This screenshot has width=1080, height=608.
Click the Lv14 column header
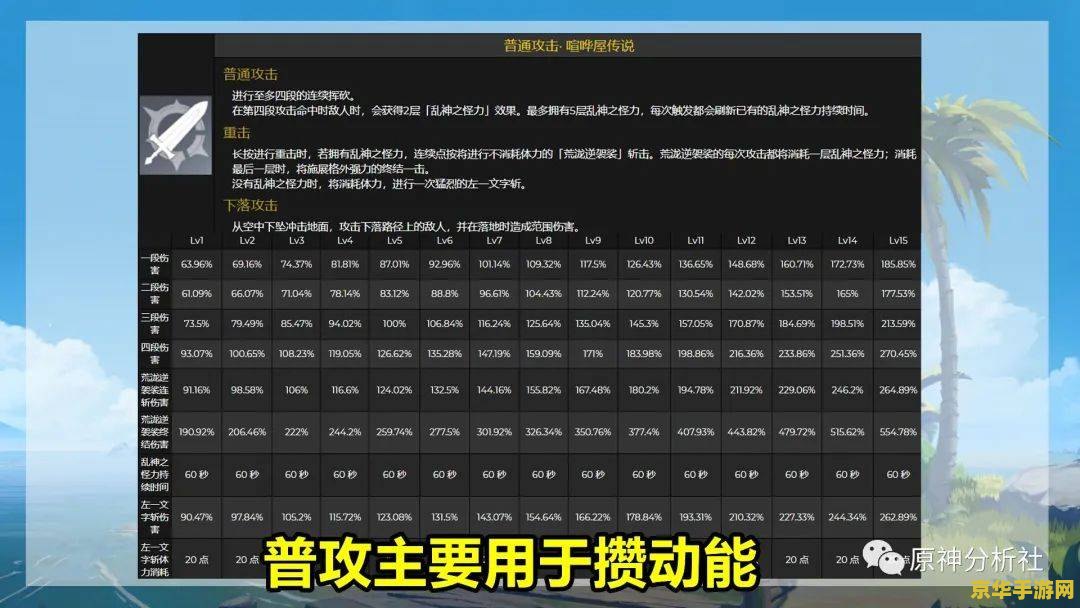[847, 240]
